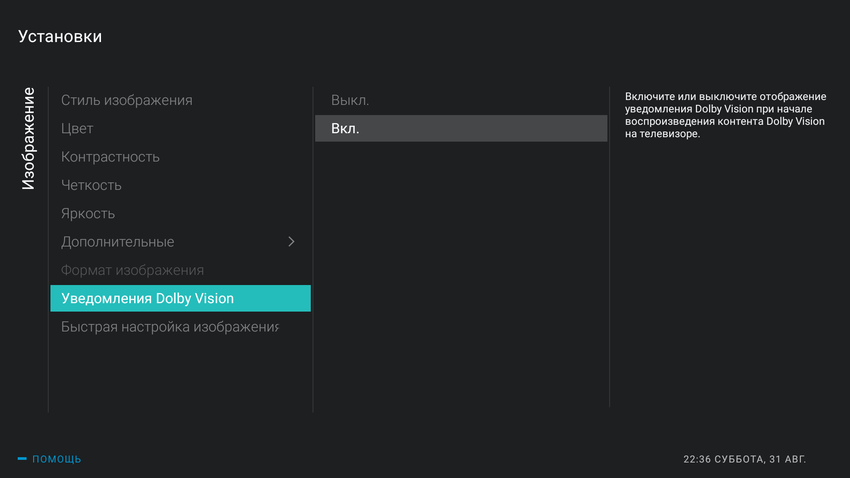
Task: Open Стиль изображения settings
Action: [127, 100]
